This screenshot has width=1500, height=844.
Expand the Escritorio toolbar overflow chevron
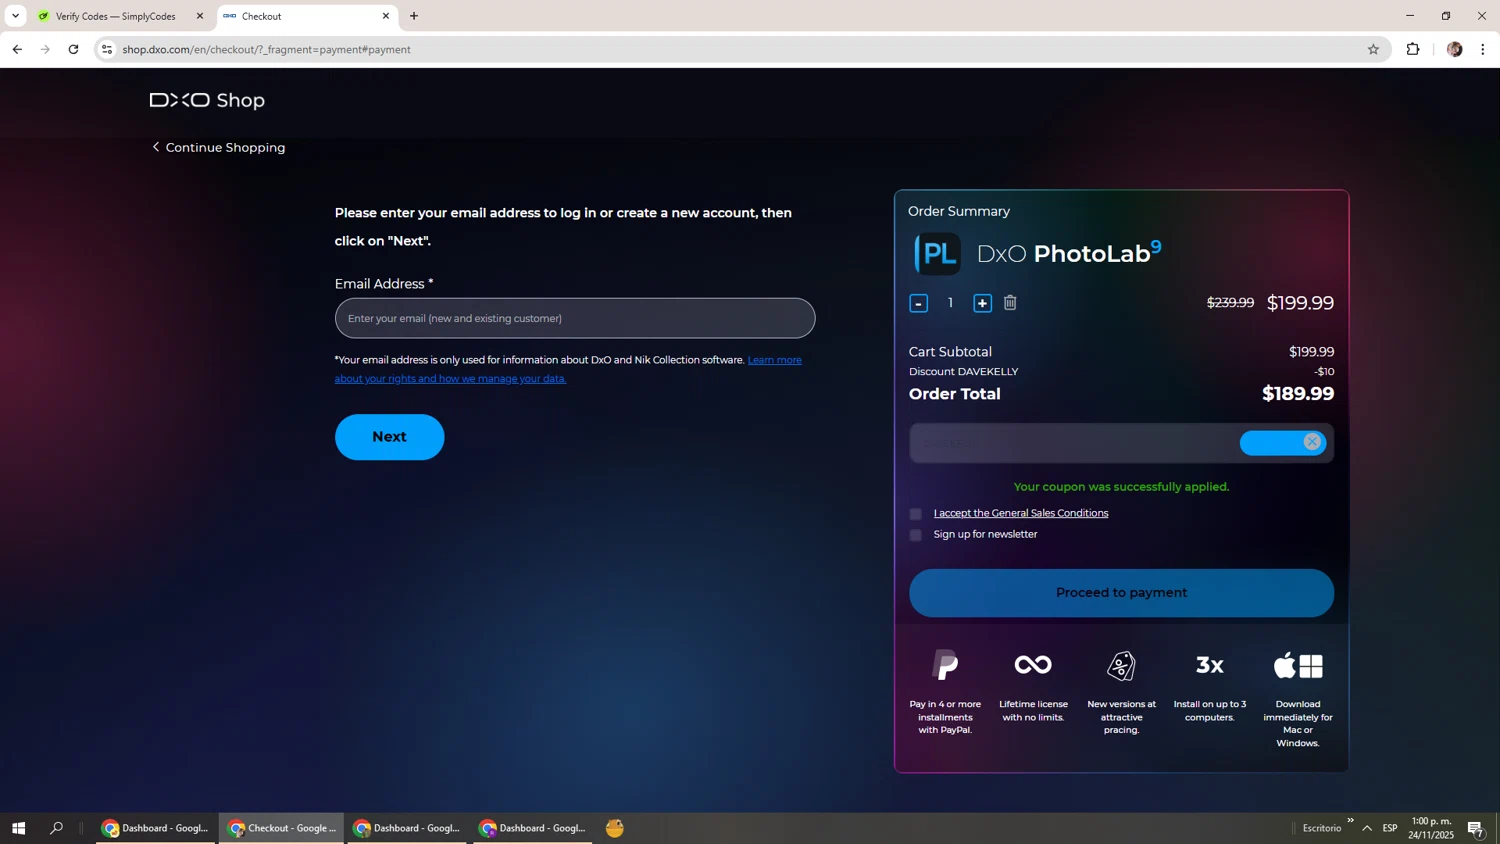click(1350, 821)
